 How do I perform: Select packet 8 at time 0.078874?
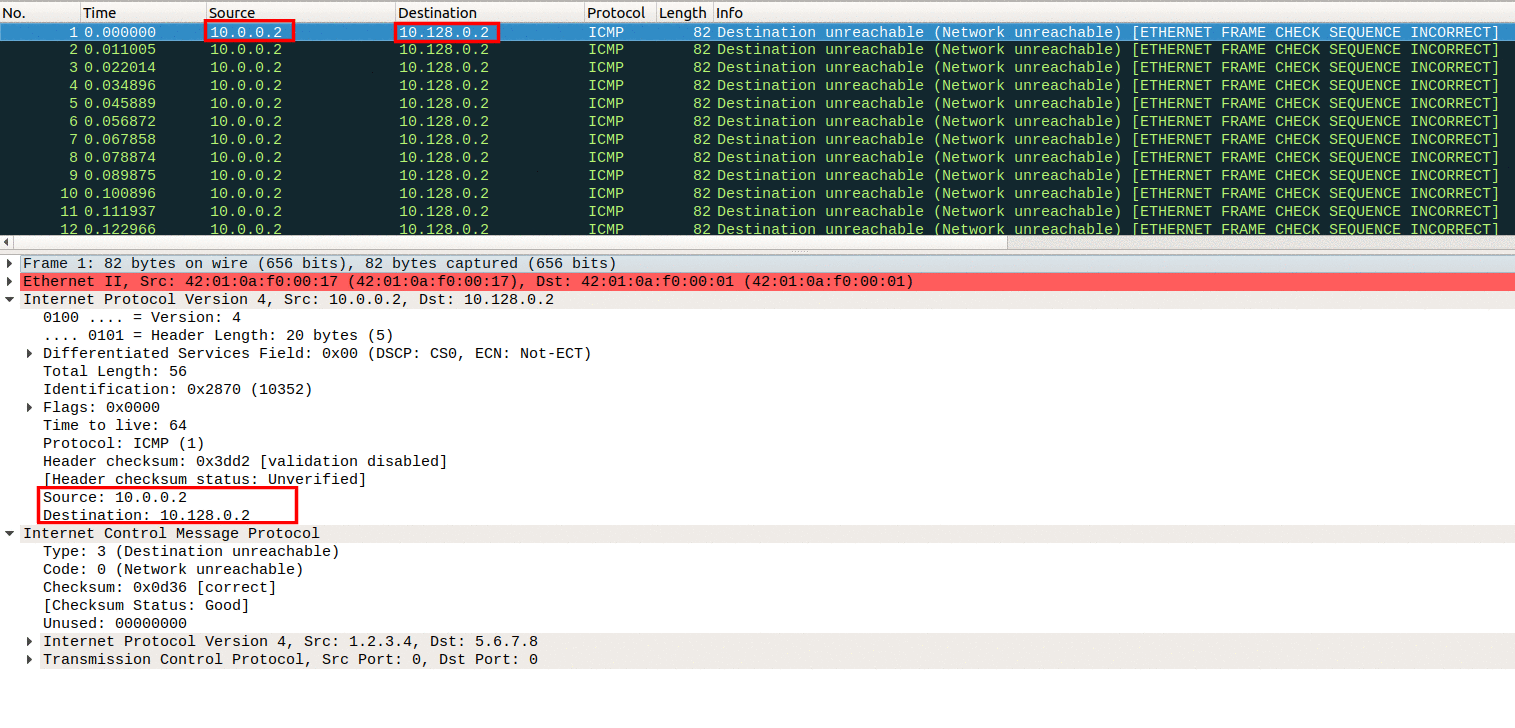coord(757,158)
